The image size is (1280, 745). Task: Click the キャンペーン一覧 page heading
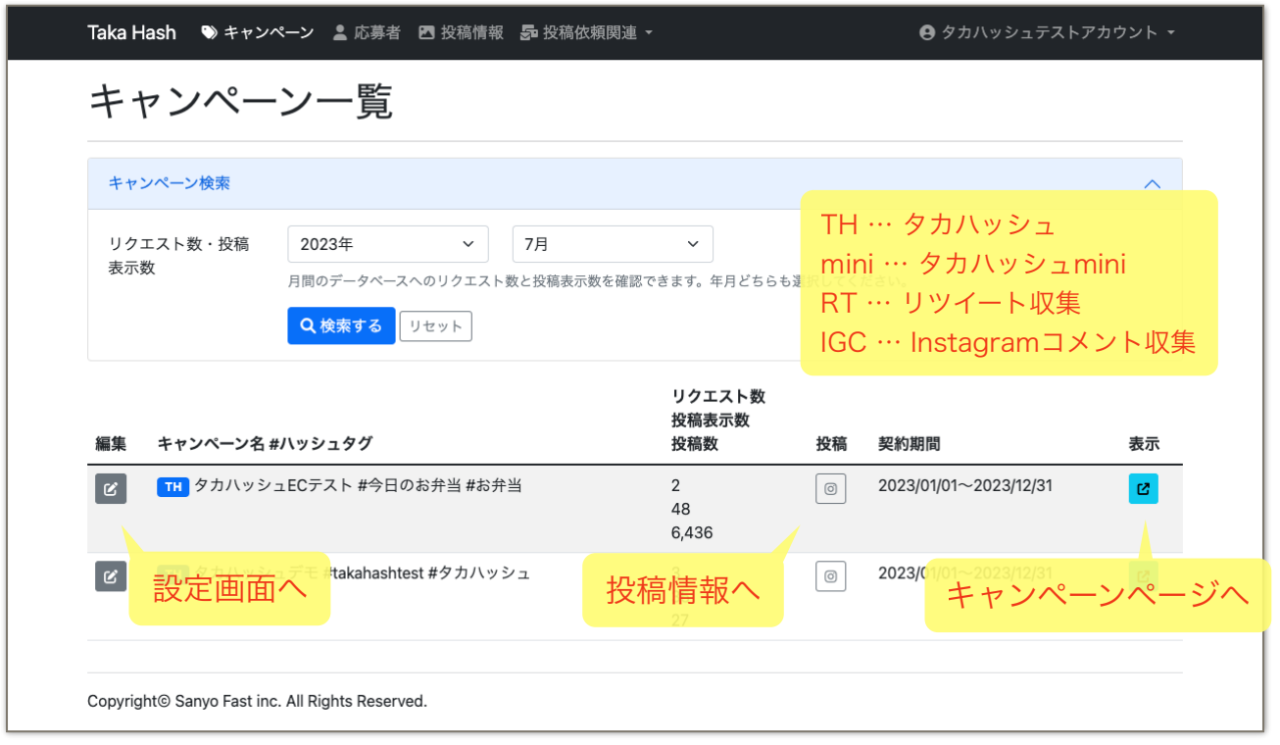click(x=240, y=102)
